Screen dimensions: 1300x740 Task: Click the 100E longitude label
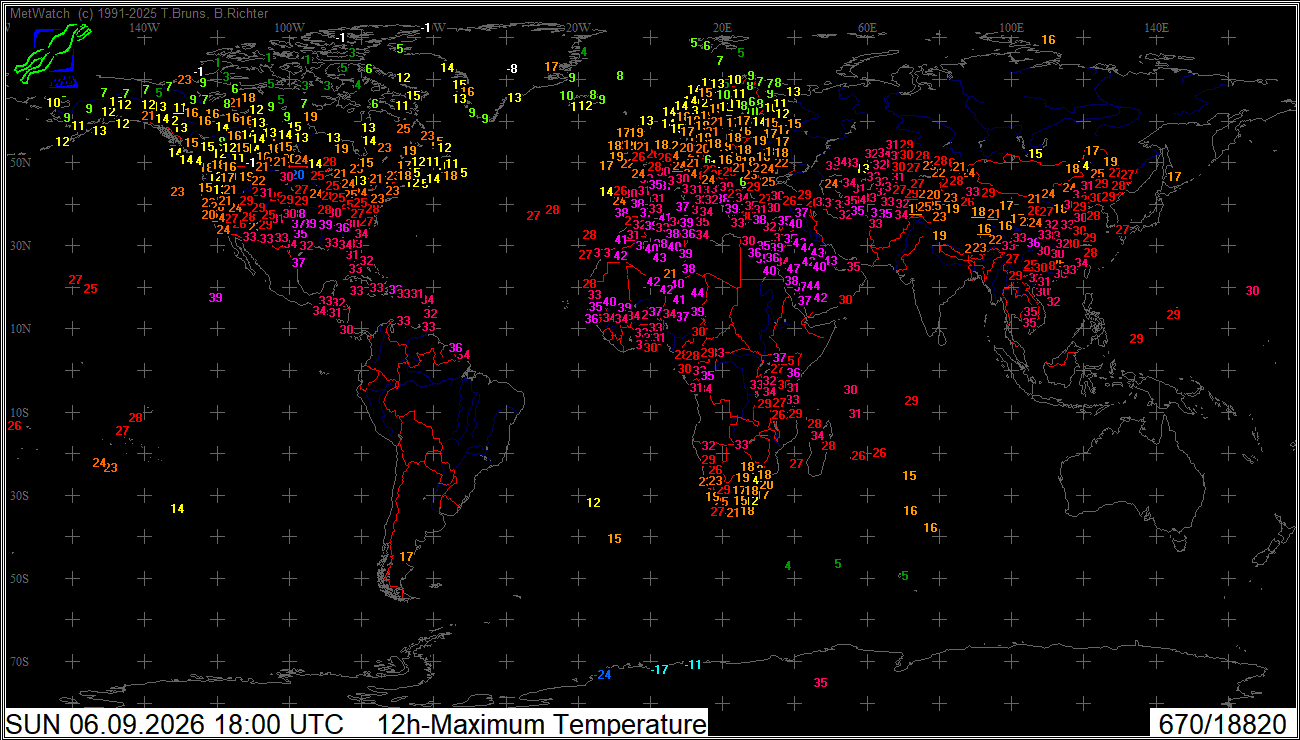click(1012, 27)
